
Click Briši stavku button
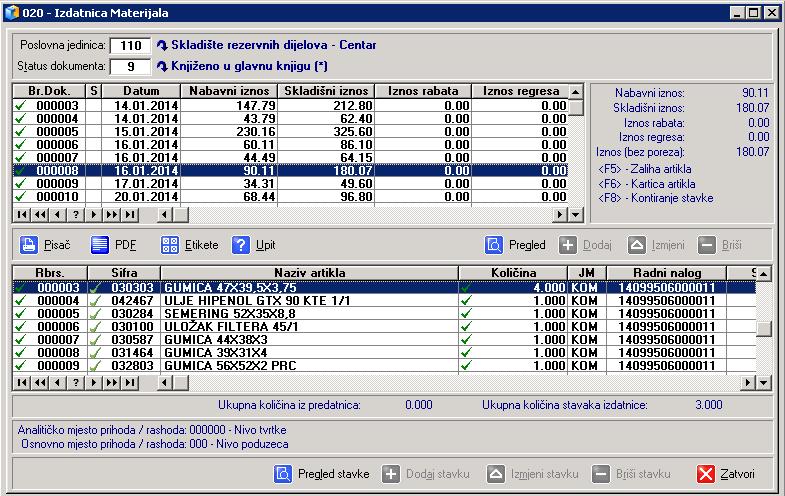pos(631,473)
